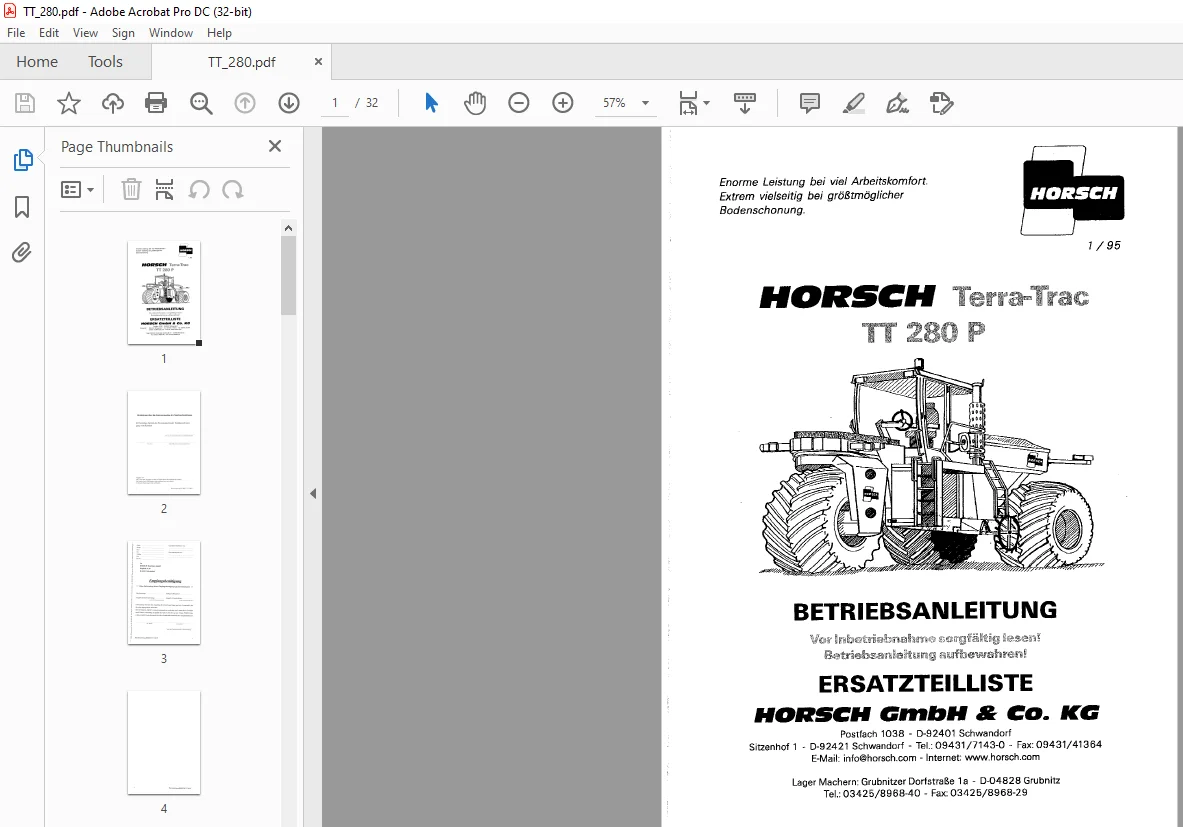Screen dimensions: 1183x827
Task: Show Page Thumbnails panel icon in sidebar
Action: click(x=23, y=160)
